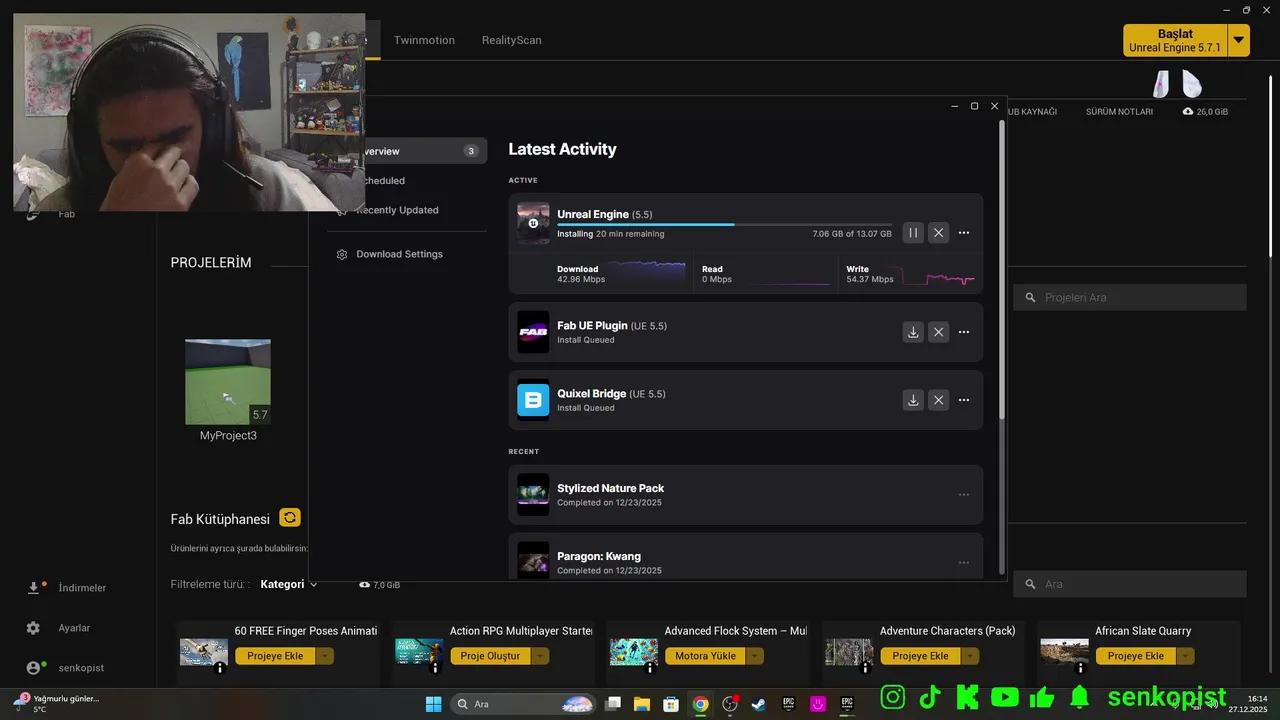Image resolution: width=1280 pixels, height=720 pixels.
Task: Click the 7,0 GiB library size label
Action: coord(380,584)
